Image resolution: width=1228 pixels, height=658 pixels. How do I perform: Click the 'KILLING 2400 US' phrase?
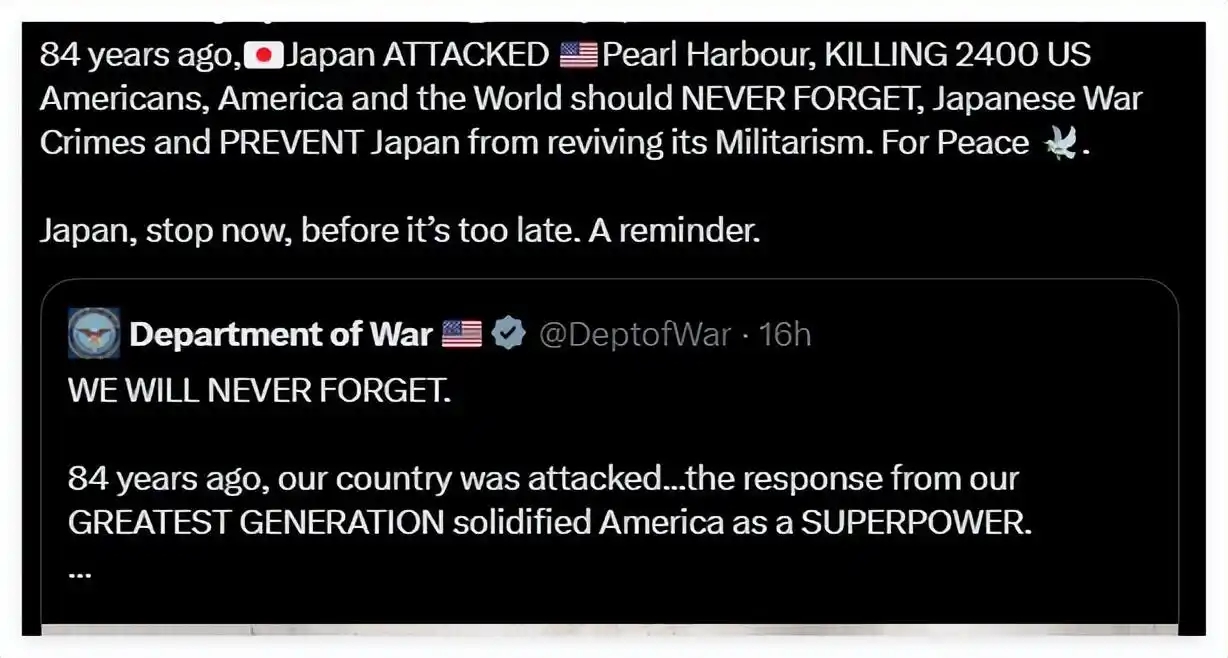956,54
